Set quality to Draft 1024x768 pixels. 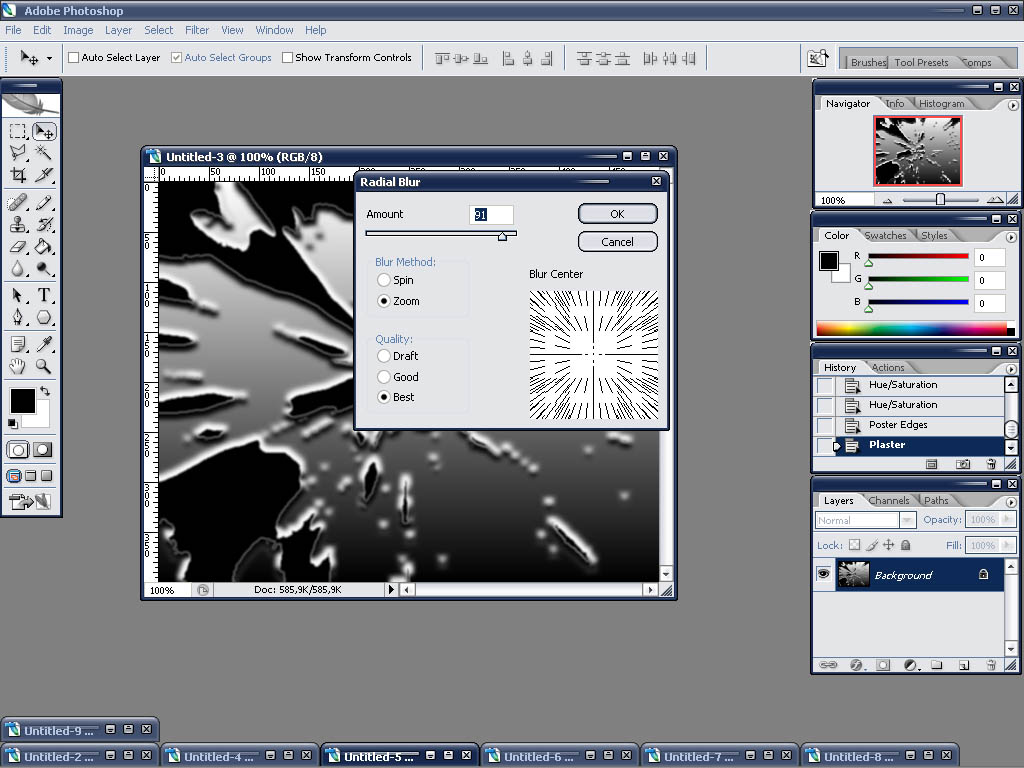pos(384,356)
